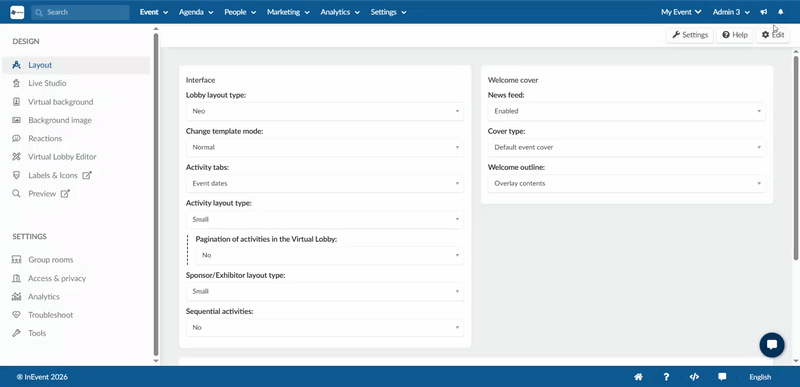Click the home icon in footer

pos(638,377)
